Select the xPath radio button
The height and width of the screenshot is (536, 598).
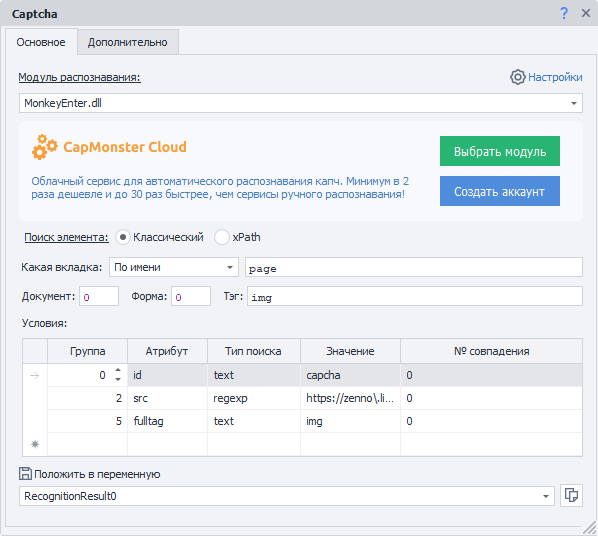(x=222, y=237)
